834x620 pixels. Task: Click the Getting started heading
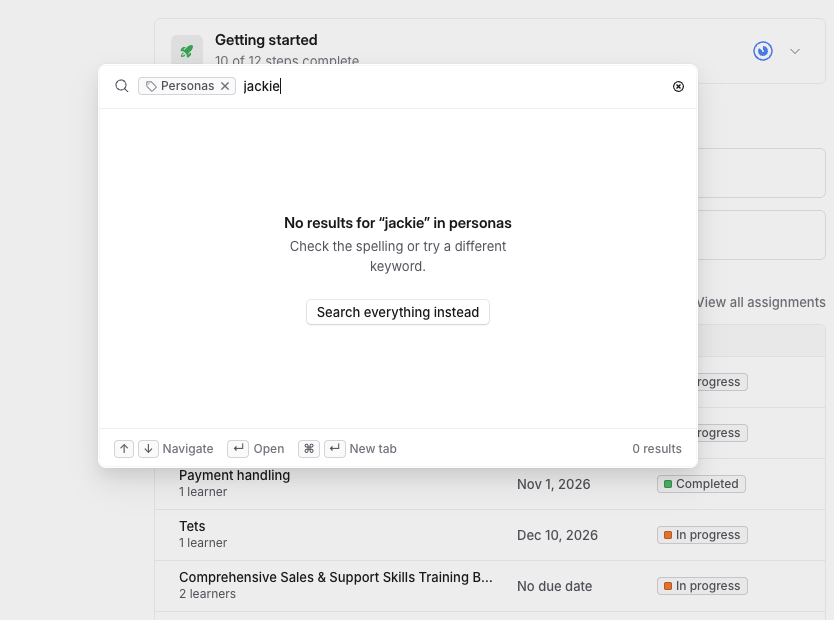click(x=266, y=40)
